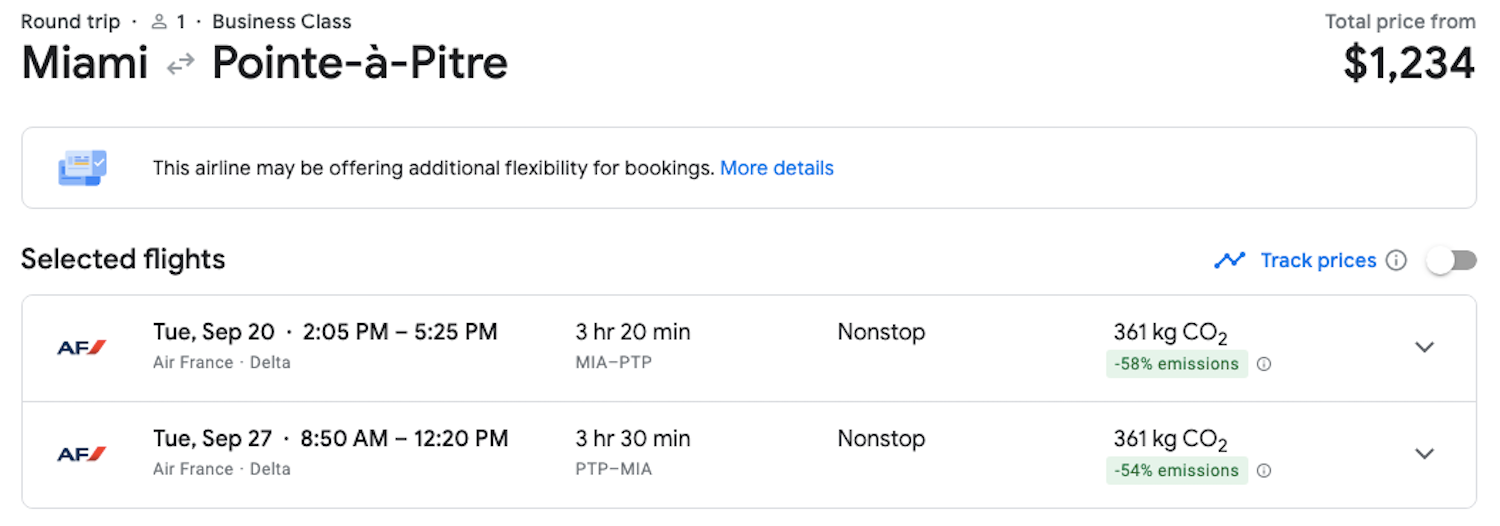This screenshot has height=526, width=1500.
Task: Click the Air France logo on outbound flight
Action: [82, 348]
